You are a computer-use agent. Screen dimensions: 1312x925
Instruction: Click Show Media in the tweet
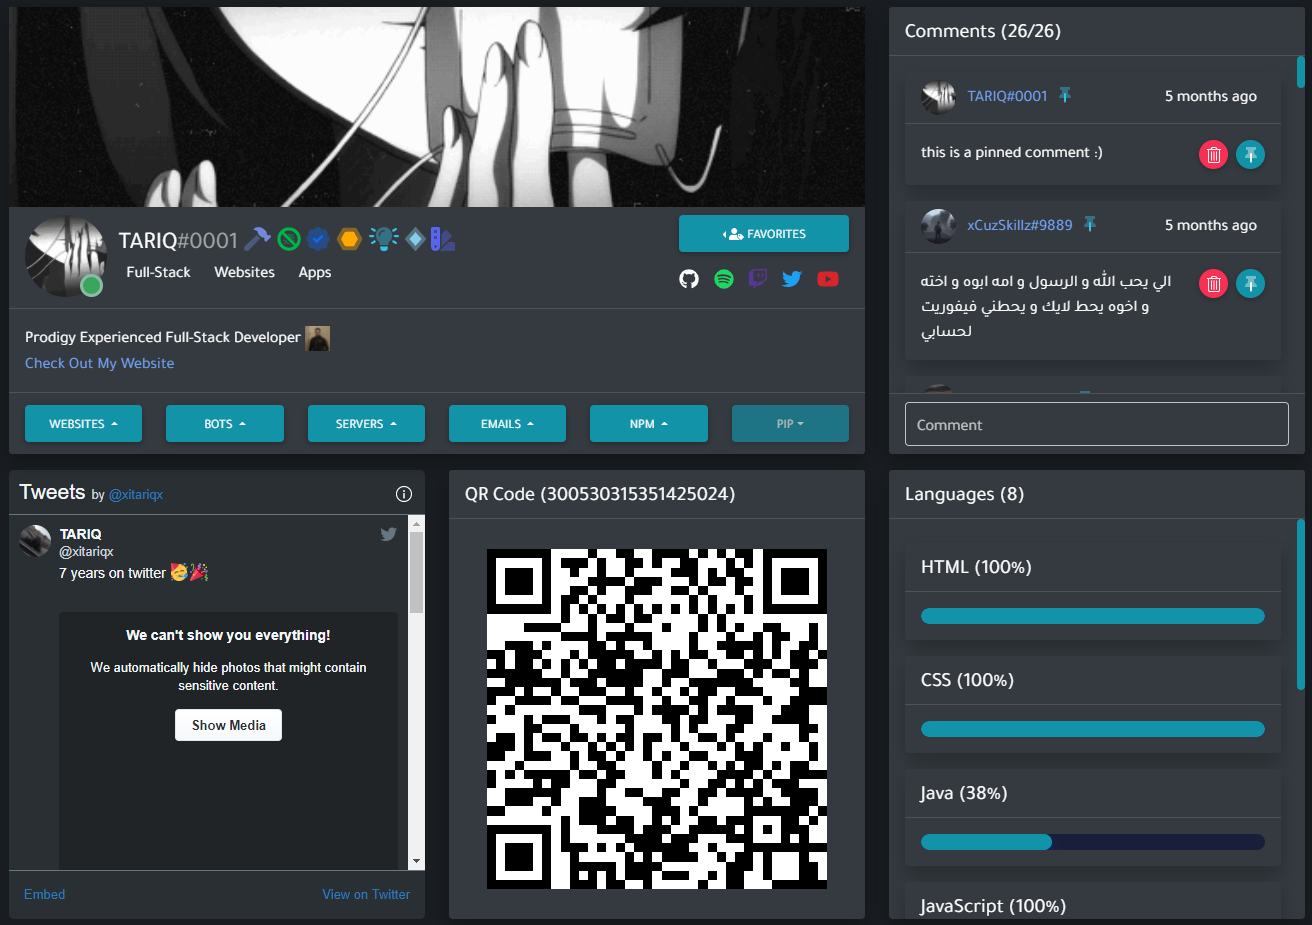[229, 725]
